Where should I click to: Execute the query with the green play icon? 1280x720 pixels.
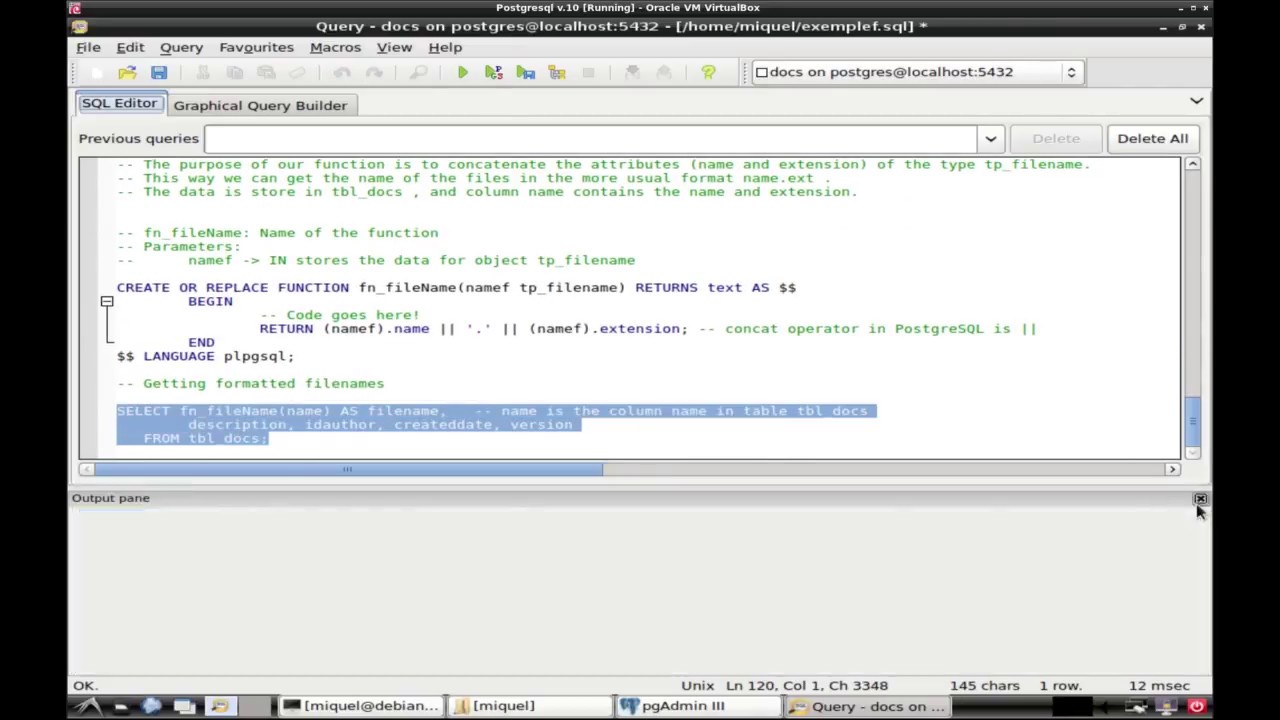click(462, 72)
